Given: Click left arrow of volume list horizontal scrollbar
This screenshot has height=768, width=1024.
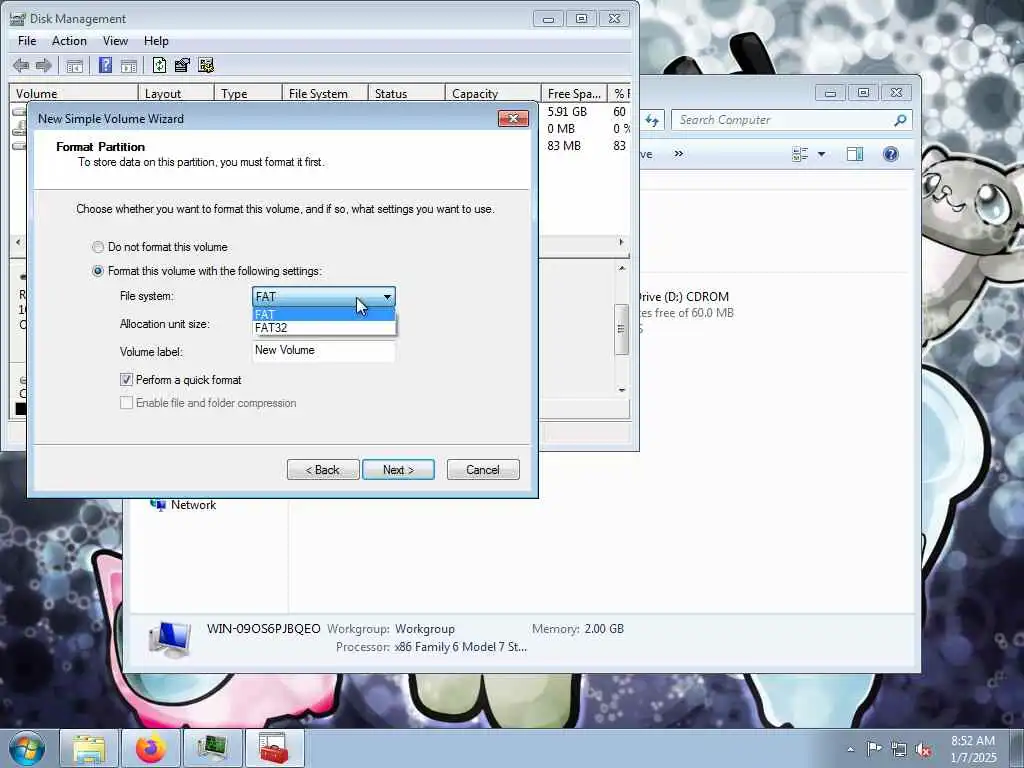Looking at the screenshot, I should pyautogui.click(x=18, y=242).
